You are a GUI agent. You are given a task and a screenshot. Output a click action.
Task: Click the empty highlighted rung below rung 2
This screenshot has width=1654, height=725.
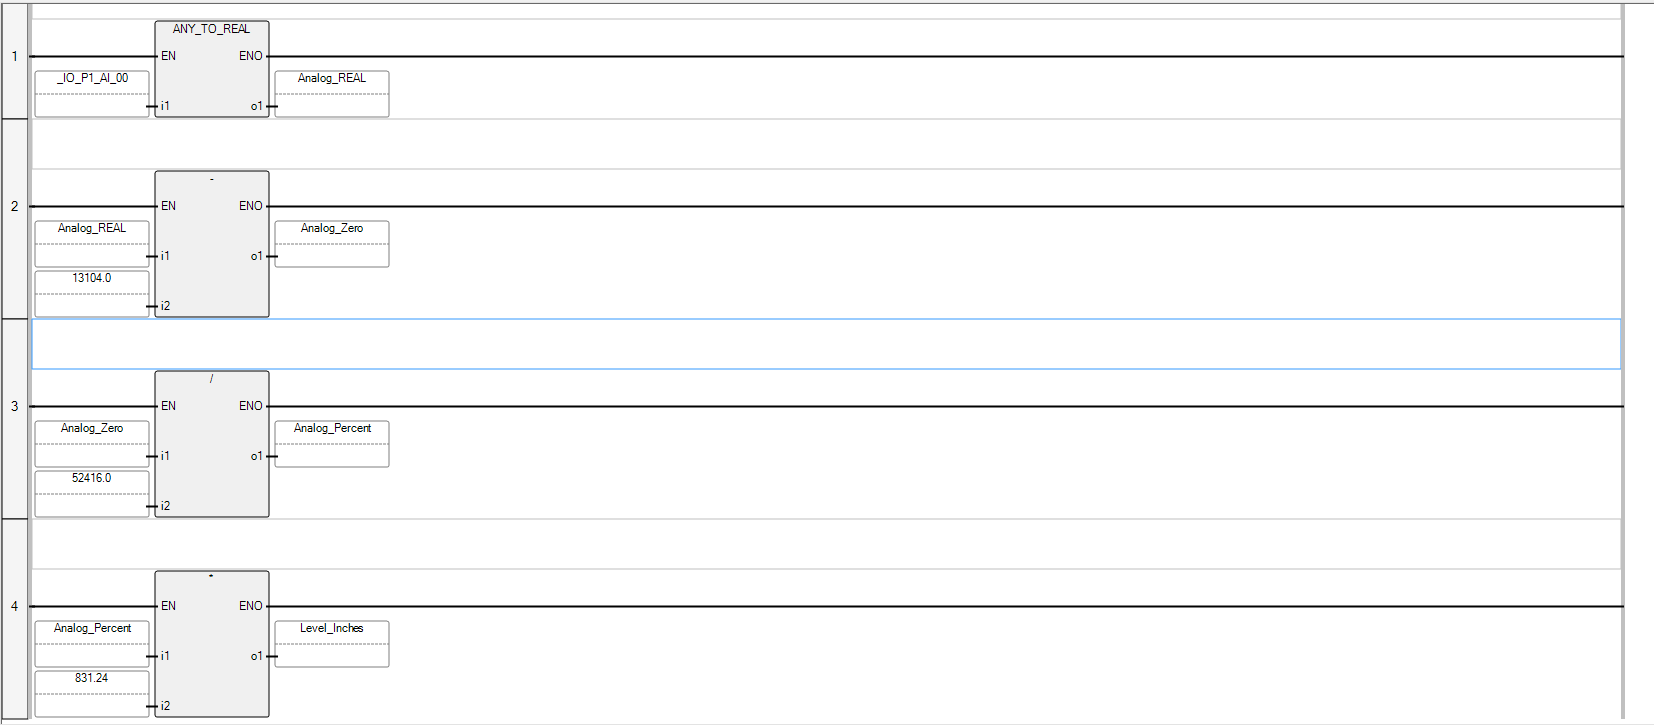pos(700,343)
